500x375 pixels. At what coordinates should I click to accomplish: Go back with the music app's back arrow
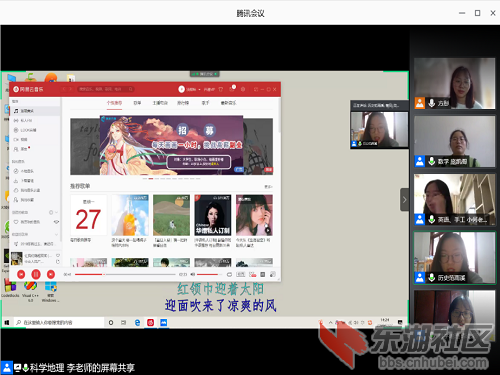[64, 89]
